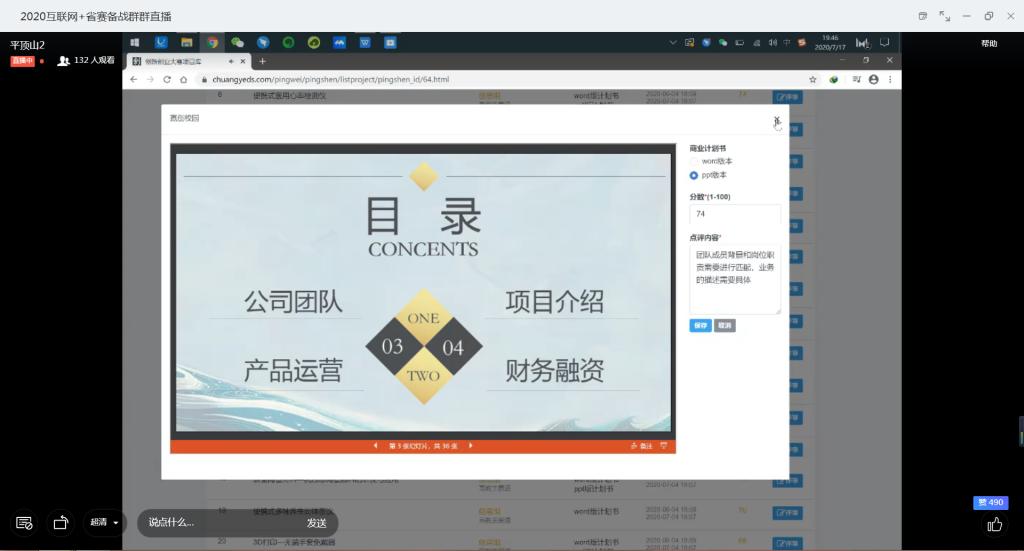Image resolution: width=1024 pixels, height=551 pixels.
Task: Click the thumbs-up like icon
Action: tap(995, 524)
